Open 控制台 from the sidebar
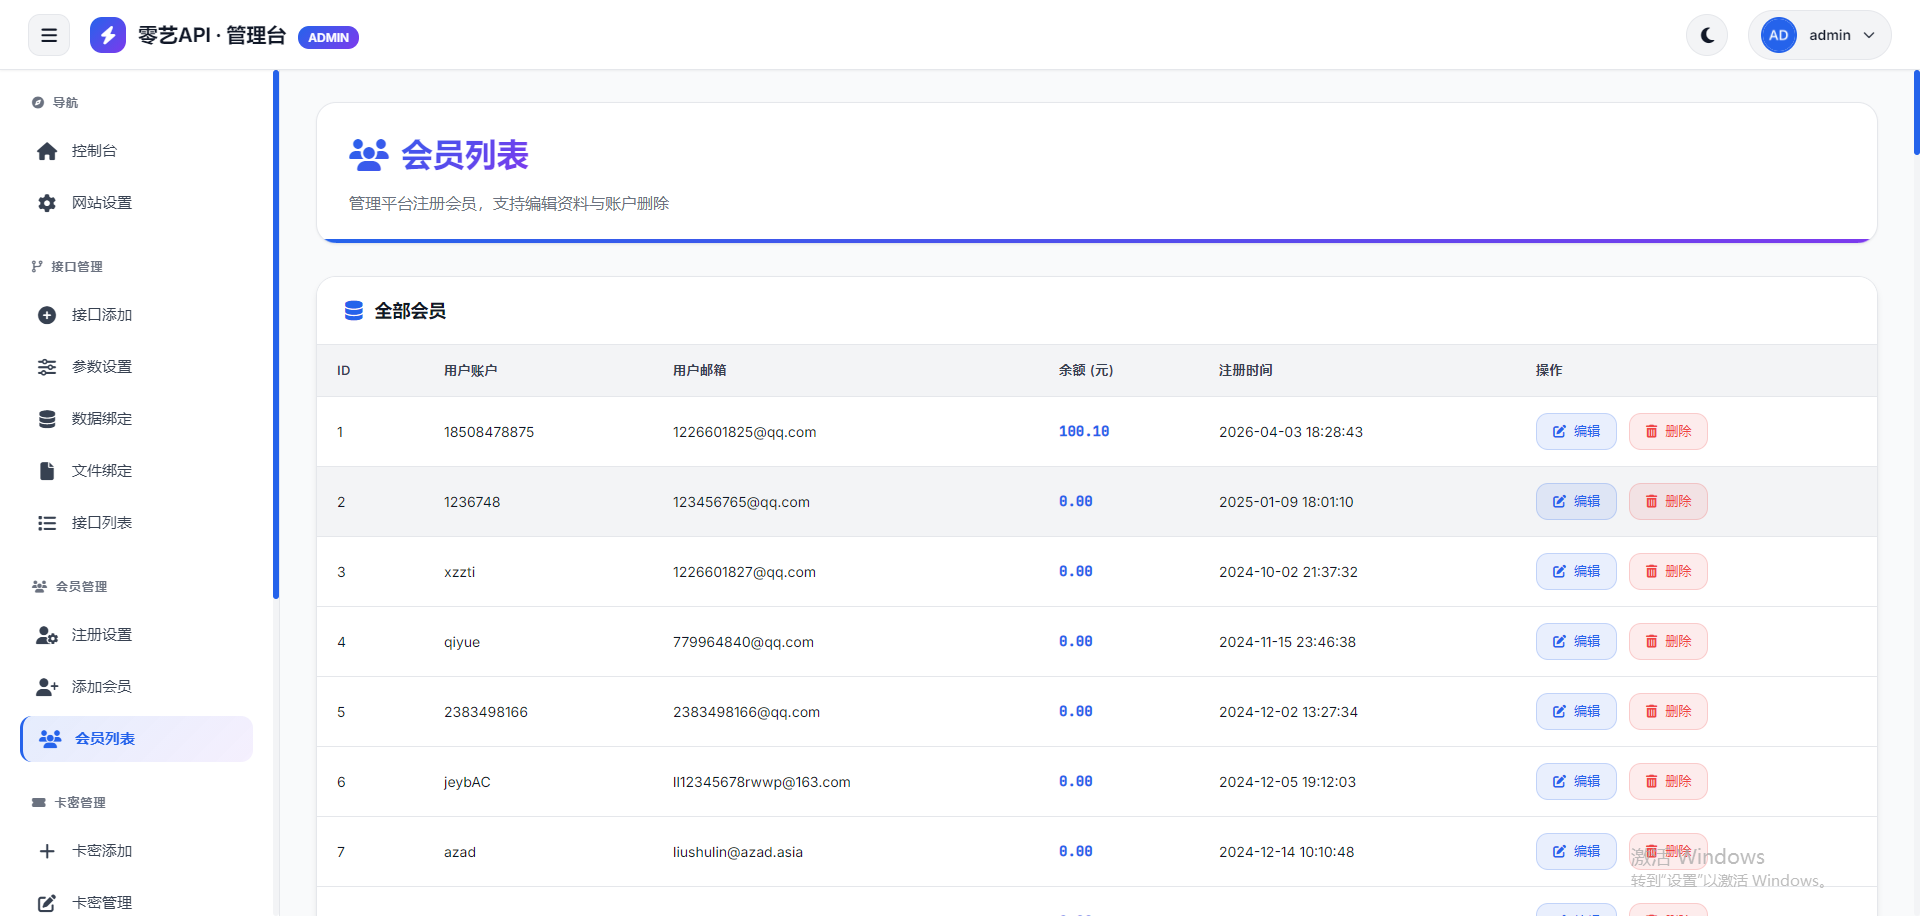 pos(94,151)
